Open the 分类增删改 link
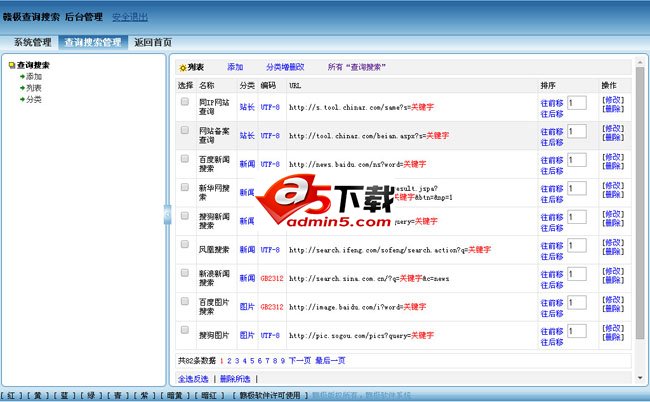This screenshot has height=402, width=650. [285, 67]
